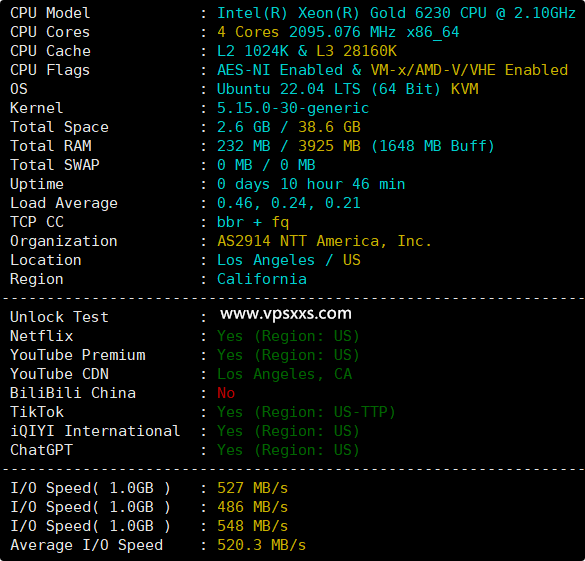Click the AS2914 NTT America organization text
Screen dimensions: 585x561
pyautogui.click(x=324, y=241)
